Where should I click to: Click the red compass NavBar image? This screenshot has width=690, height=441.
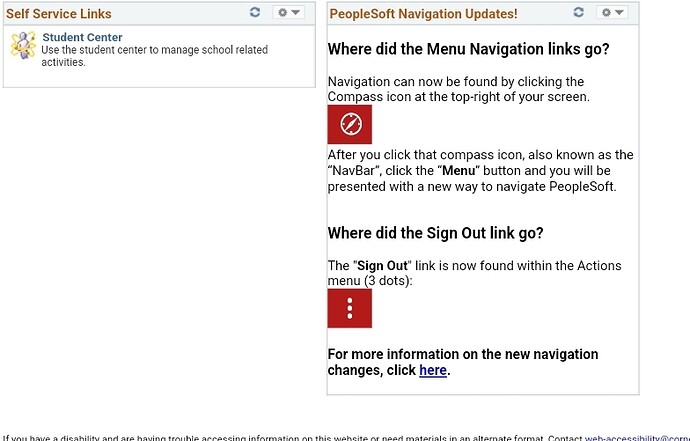[350, 124]
